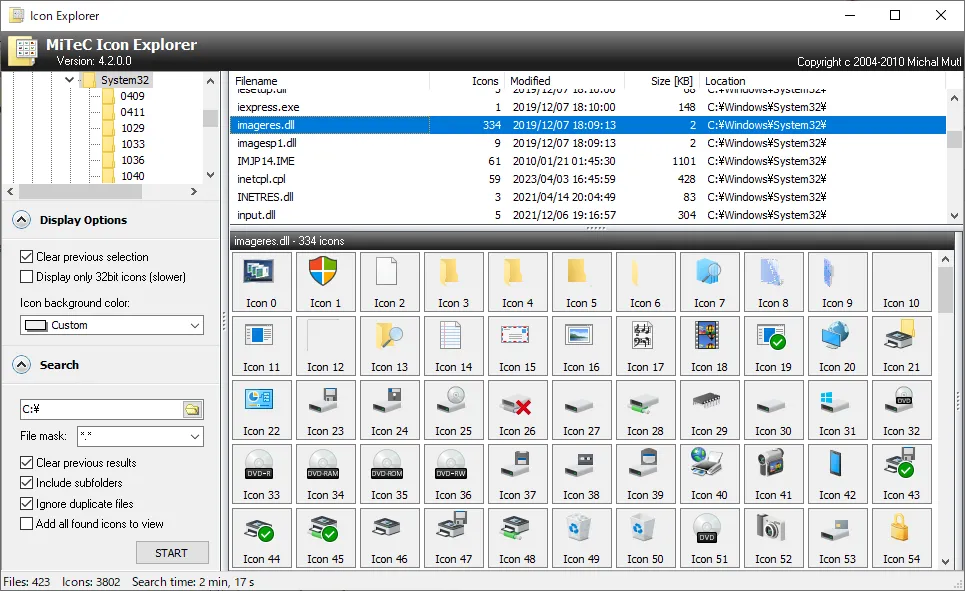Image resolution: width=965 pixels, height=591 pixels.
Task: Open Icon background color dropdown
Action: click(111, 325)
